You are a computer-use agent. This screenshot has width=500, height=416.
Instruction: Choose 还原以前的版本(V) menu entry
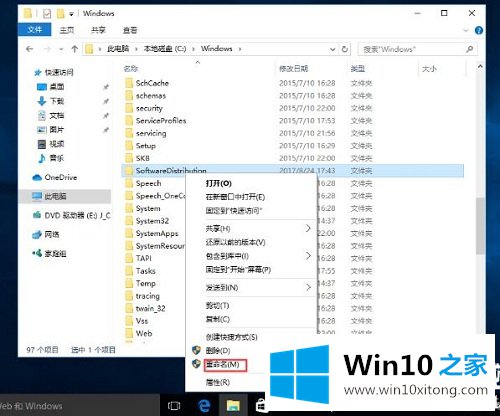click(x=235, y=242)
